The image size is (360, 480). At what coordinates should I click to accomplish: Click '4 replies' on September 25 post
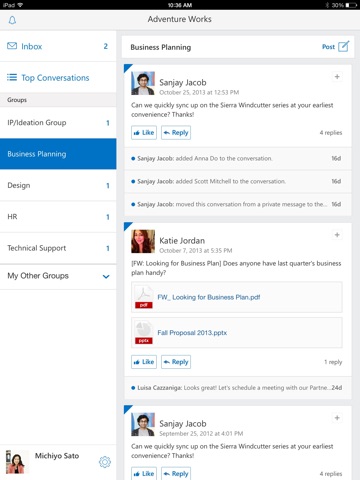coord(331,474)
